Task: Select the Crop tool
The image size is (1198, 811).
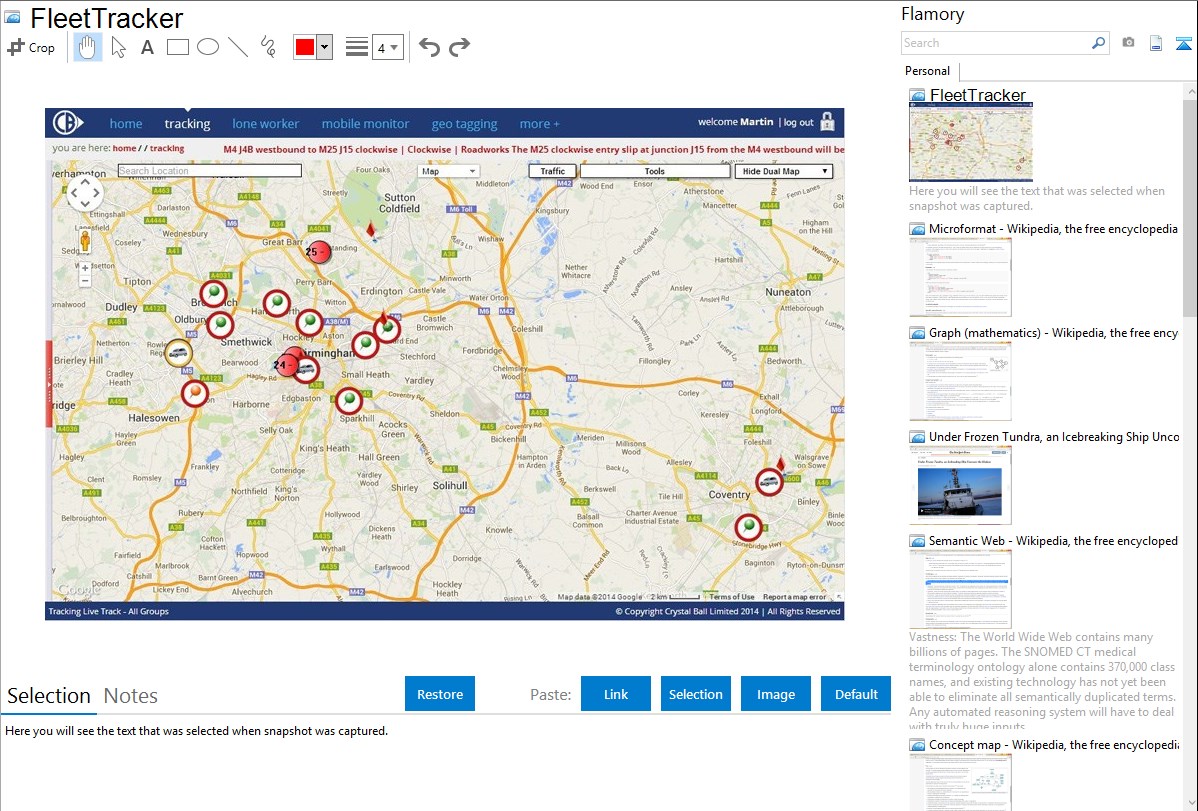Action: [31, 47]
